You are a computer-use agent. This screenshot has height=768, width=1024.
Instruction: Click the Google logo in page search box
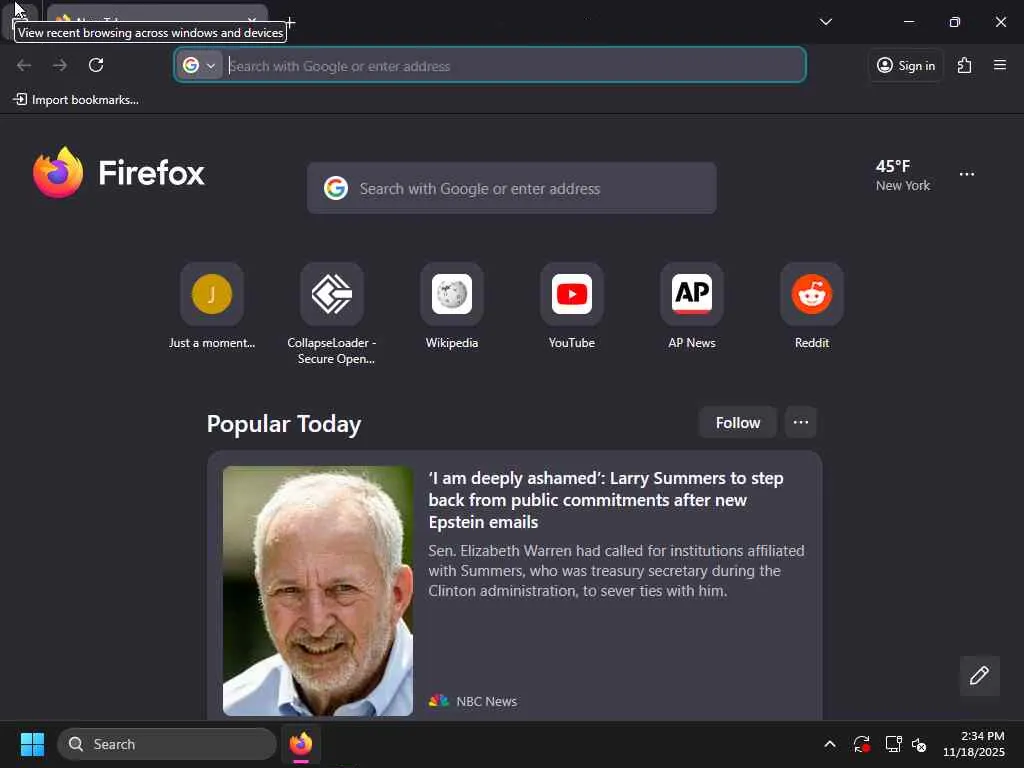coord(336,188)
